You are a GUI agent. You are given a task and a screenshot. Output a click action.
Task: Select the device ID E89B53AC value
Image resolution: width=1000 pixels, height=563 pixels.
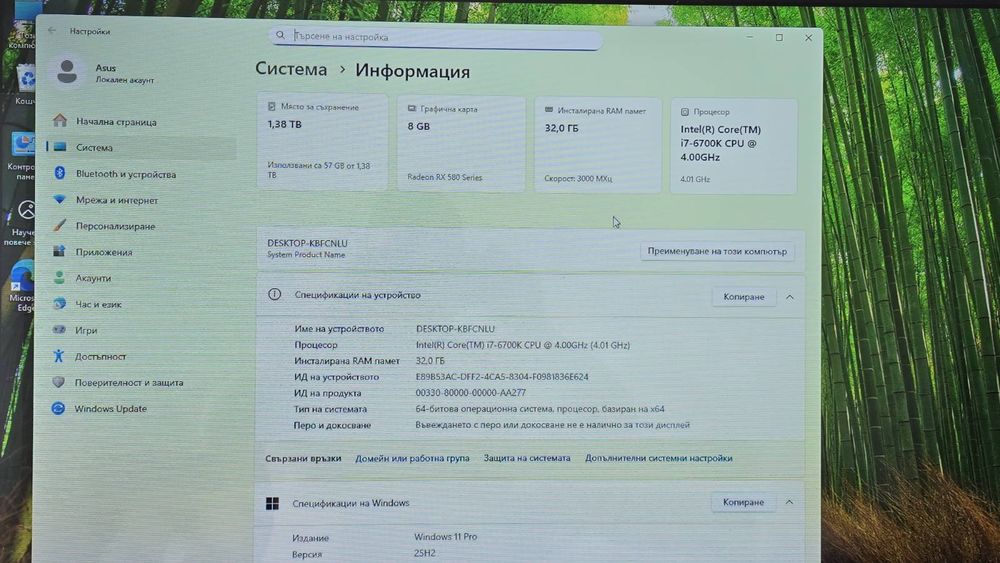[x=502, y=377]
